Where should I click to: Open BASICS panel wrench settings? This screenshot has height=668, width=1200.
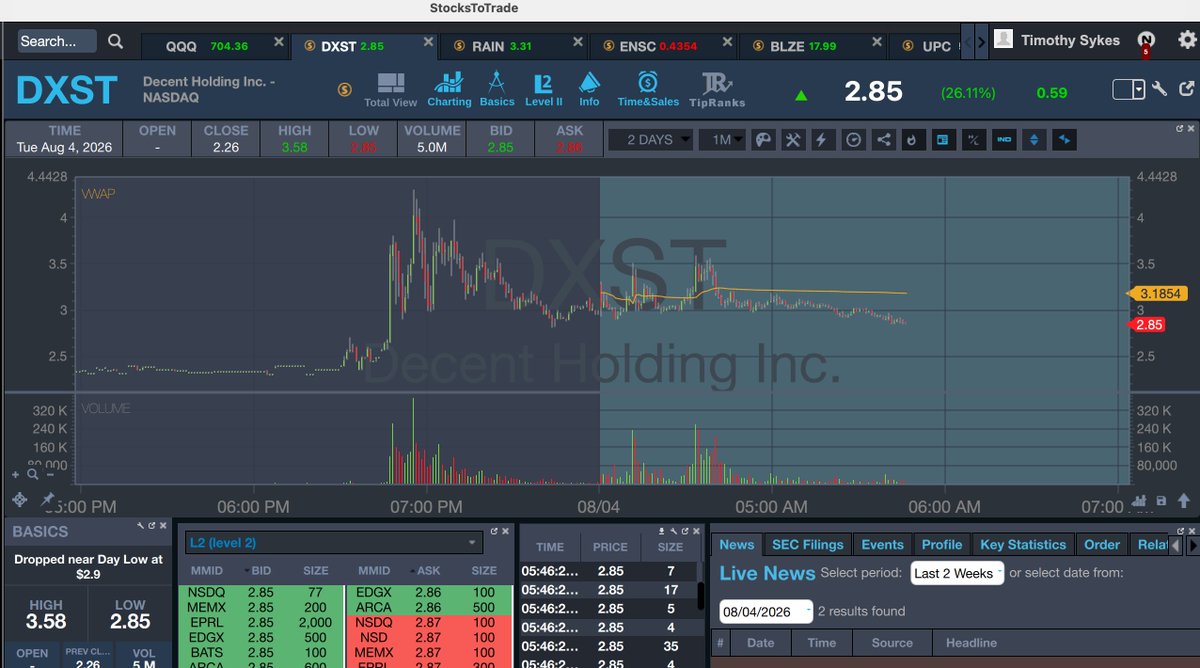[x=140, y=525]
